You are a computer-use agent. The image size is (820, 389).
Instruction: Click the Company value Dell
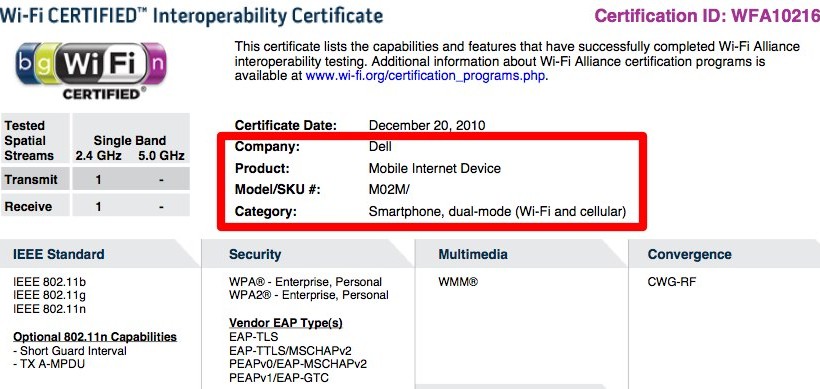click(380, 147)
